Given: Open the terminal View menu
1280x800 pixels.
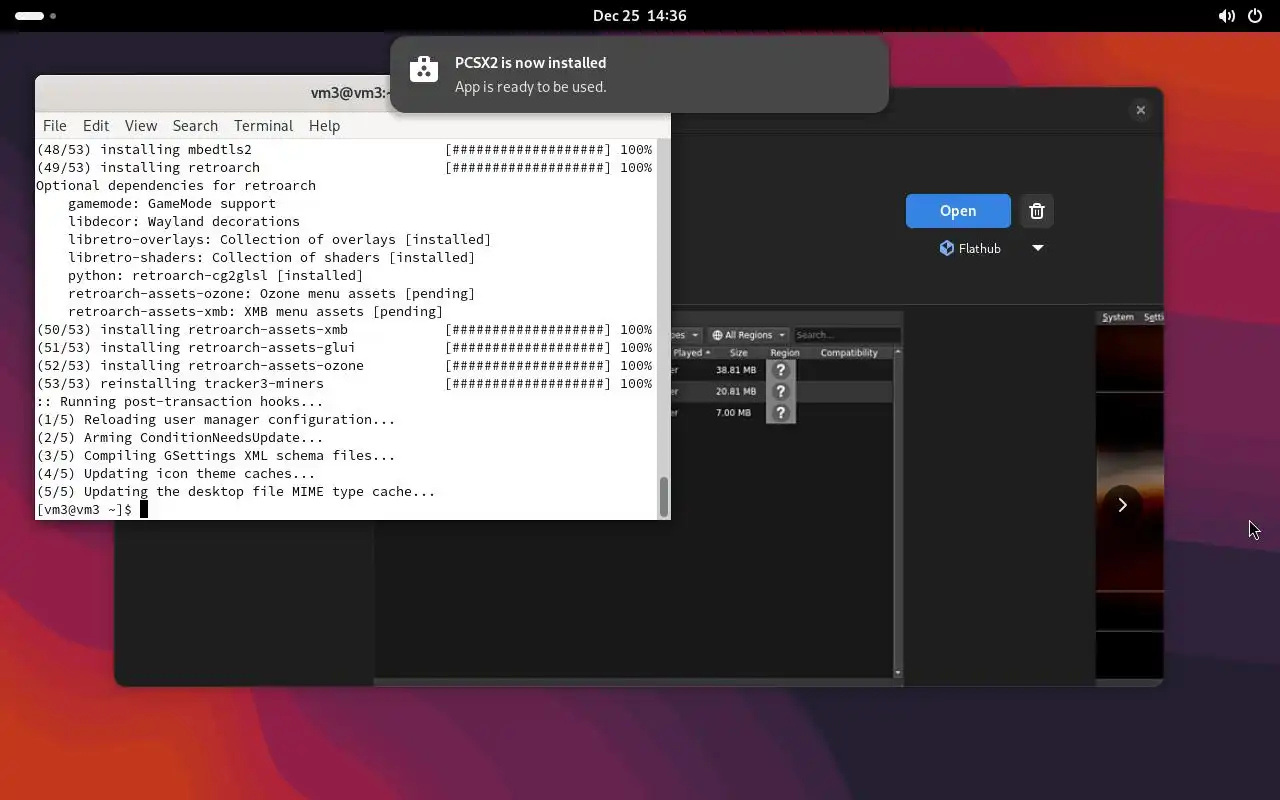Looking at the screenshot, I should pos(141,125).
